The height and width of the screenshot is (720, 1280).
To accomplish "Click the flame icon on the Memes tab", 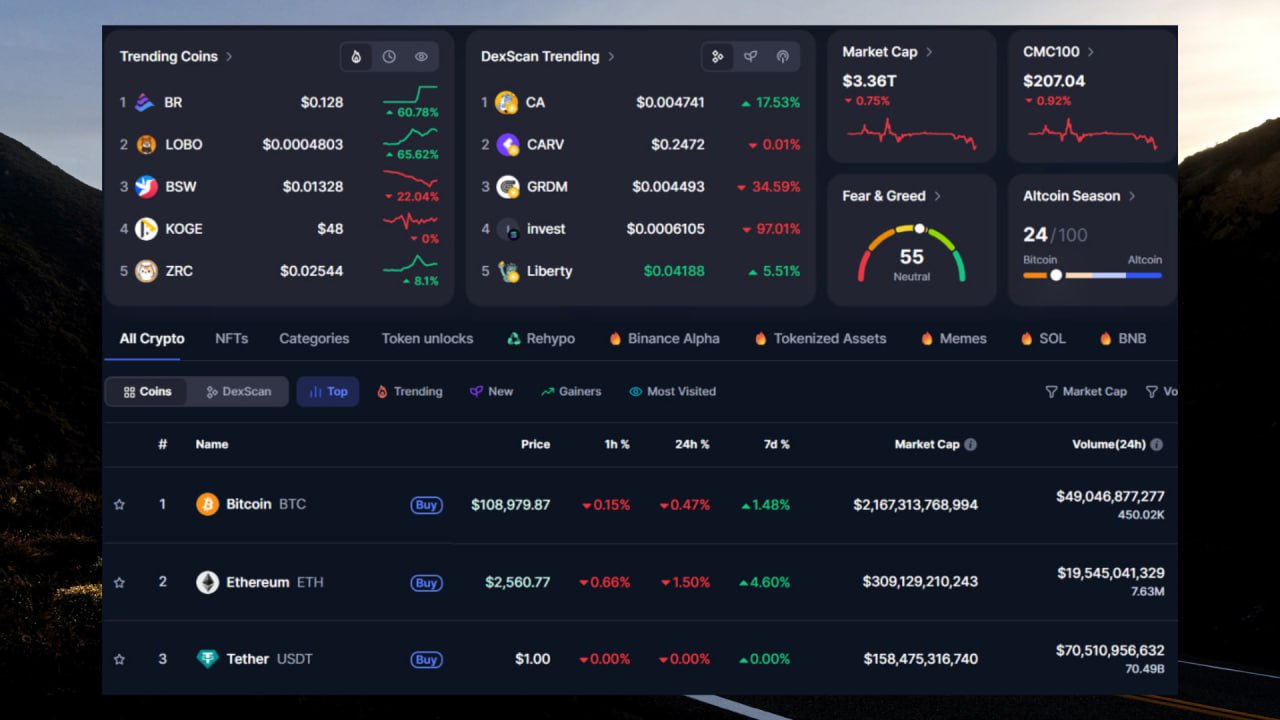I will 927,338.
